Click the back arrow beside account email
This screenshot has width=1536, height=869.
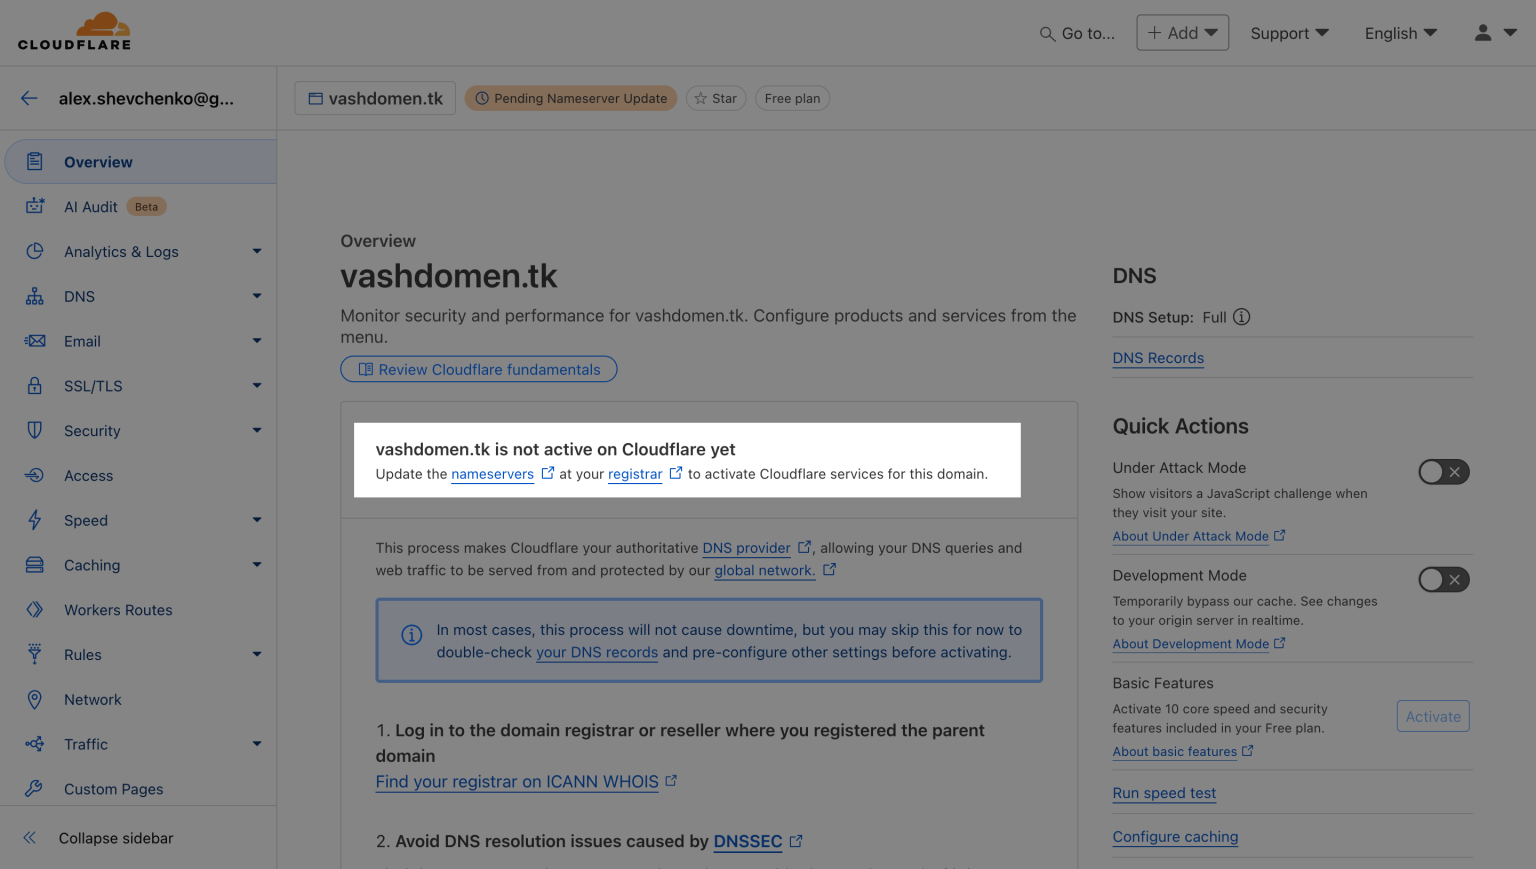pos(29,98)
